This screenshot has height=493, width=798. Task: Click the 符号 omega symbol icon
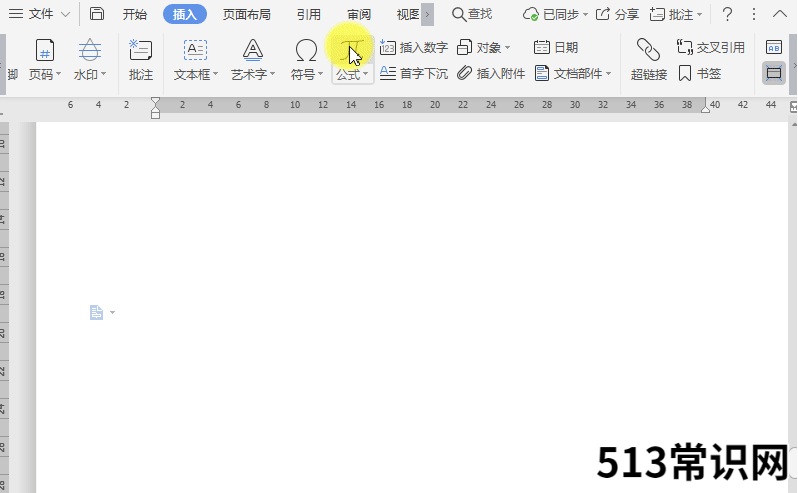tap(306, 51)
